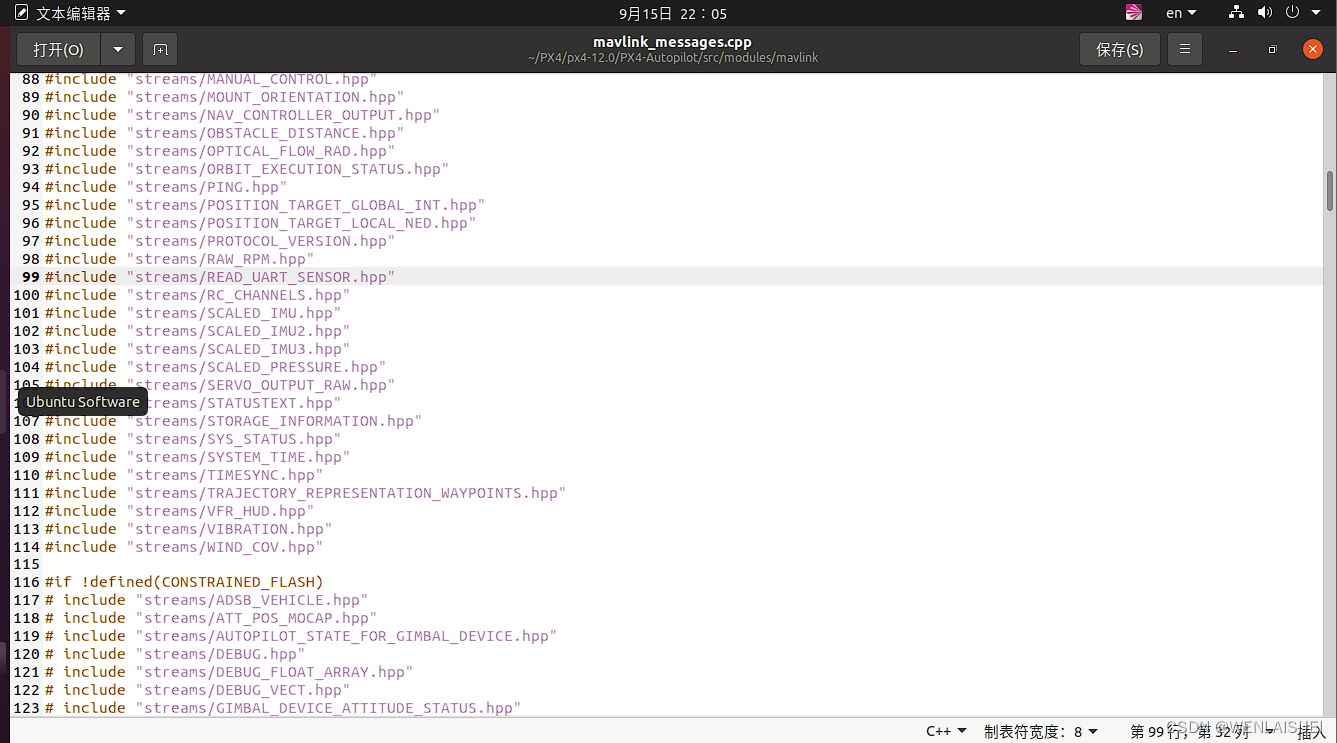The image size is (1337, 743).
Task: Click the file path subtitle under the title
Action: 672,58
